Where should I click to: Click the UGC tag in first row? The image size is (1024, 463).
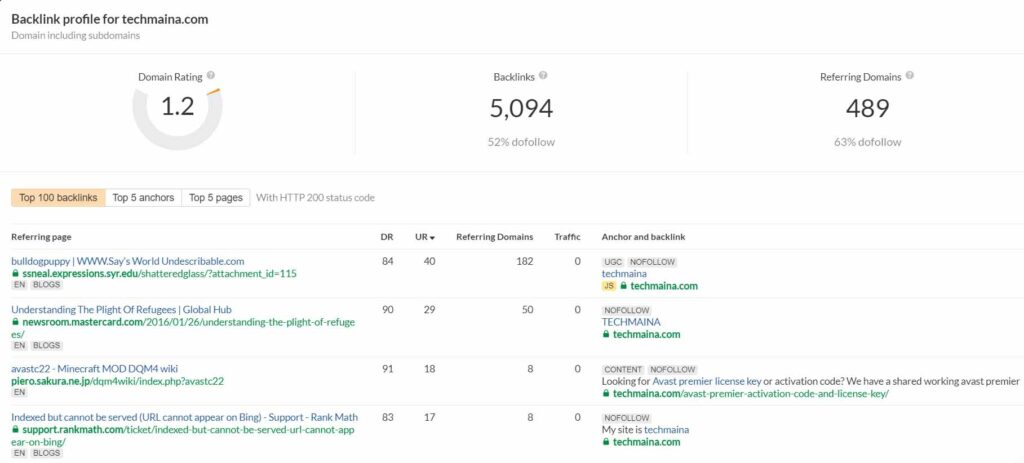pos(613,262)
